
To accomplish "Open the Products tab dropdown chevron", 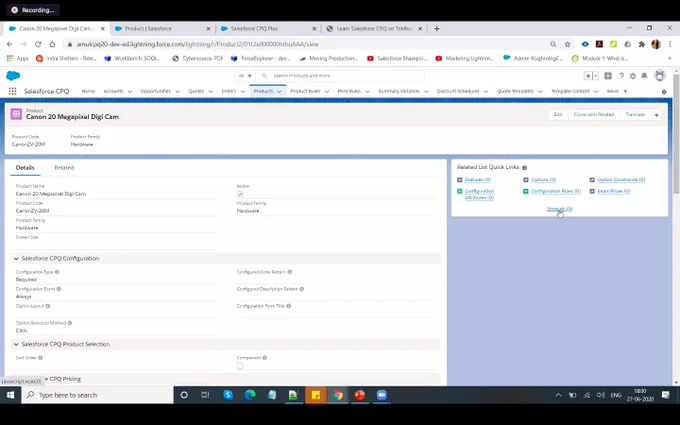I will pos(279,92).
